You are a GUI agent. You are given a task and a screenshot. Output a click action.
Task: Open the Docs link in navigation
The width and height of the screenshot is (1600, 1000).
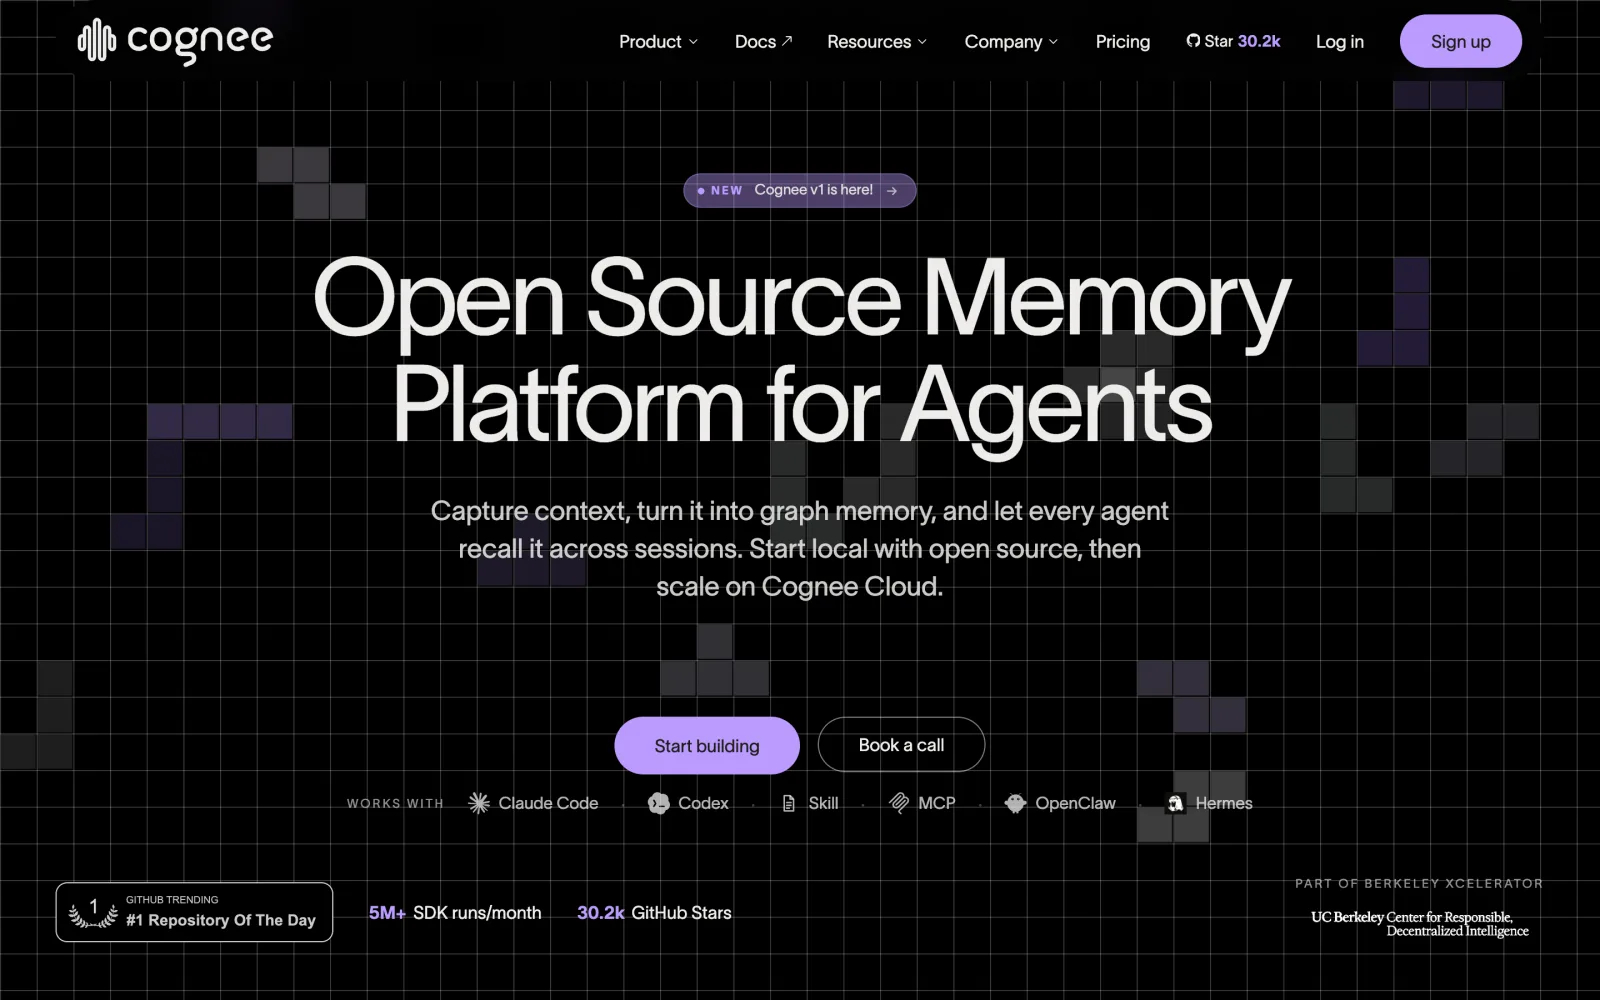coord(764,41)
